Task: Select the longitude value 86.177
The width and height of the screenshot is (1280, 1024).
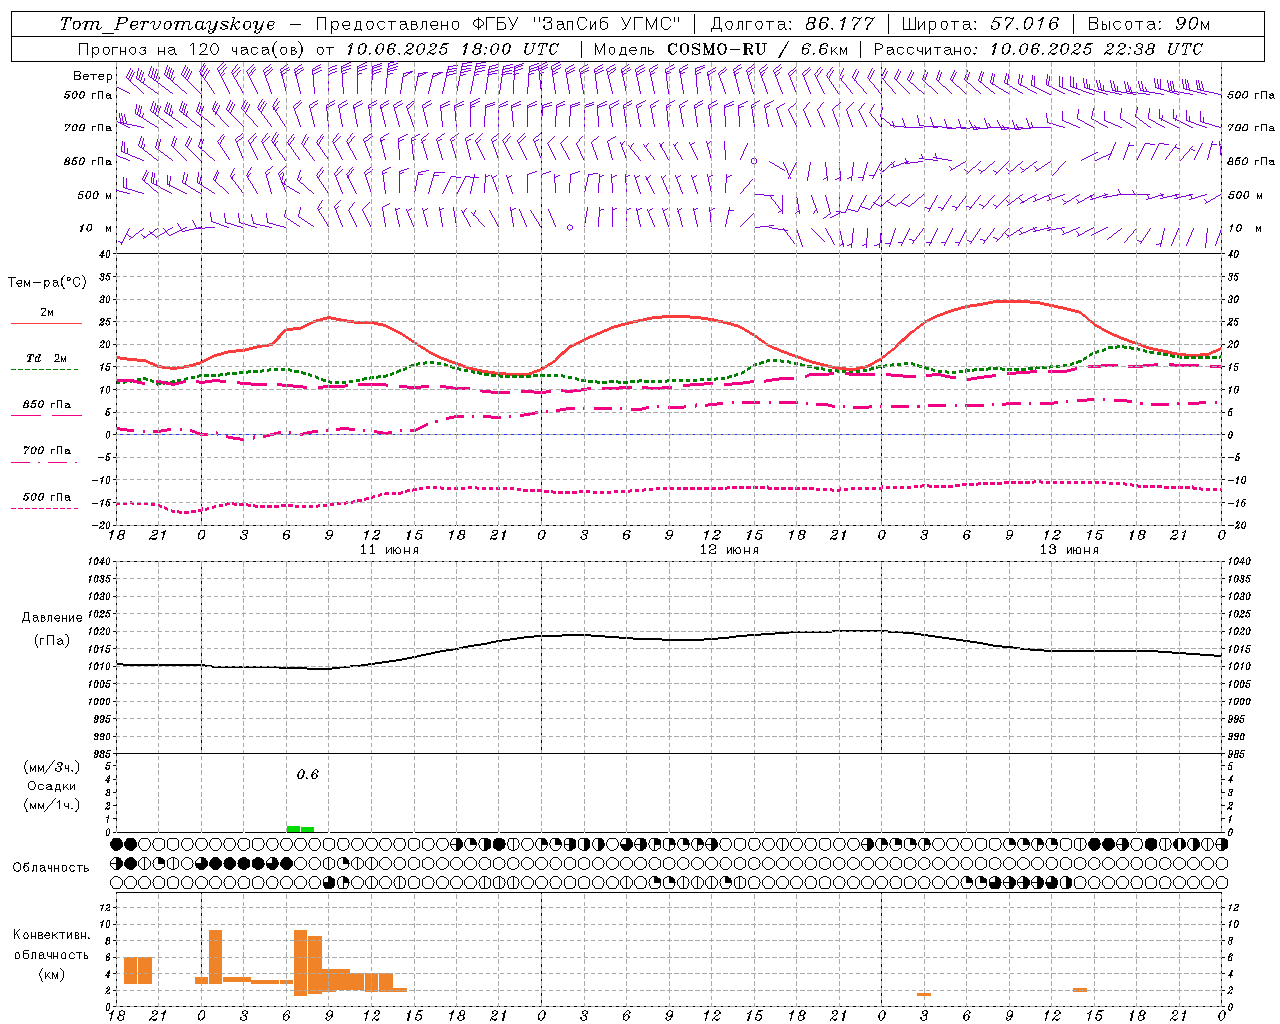Action: [x=840, y=24]
